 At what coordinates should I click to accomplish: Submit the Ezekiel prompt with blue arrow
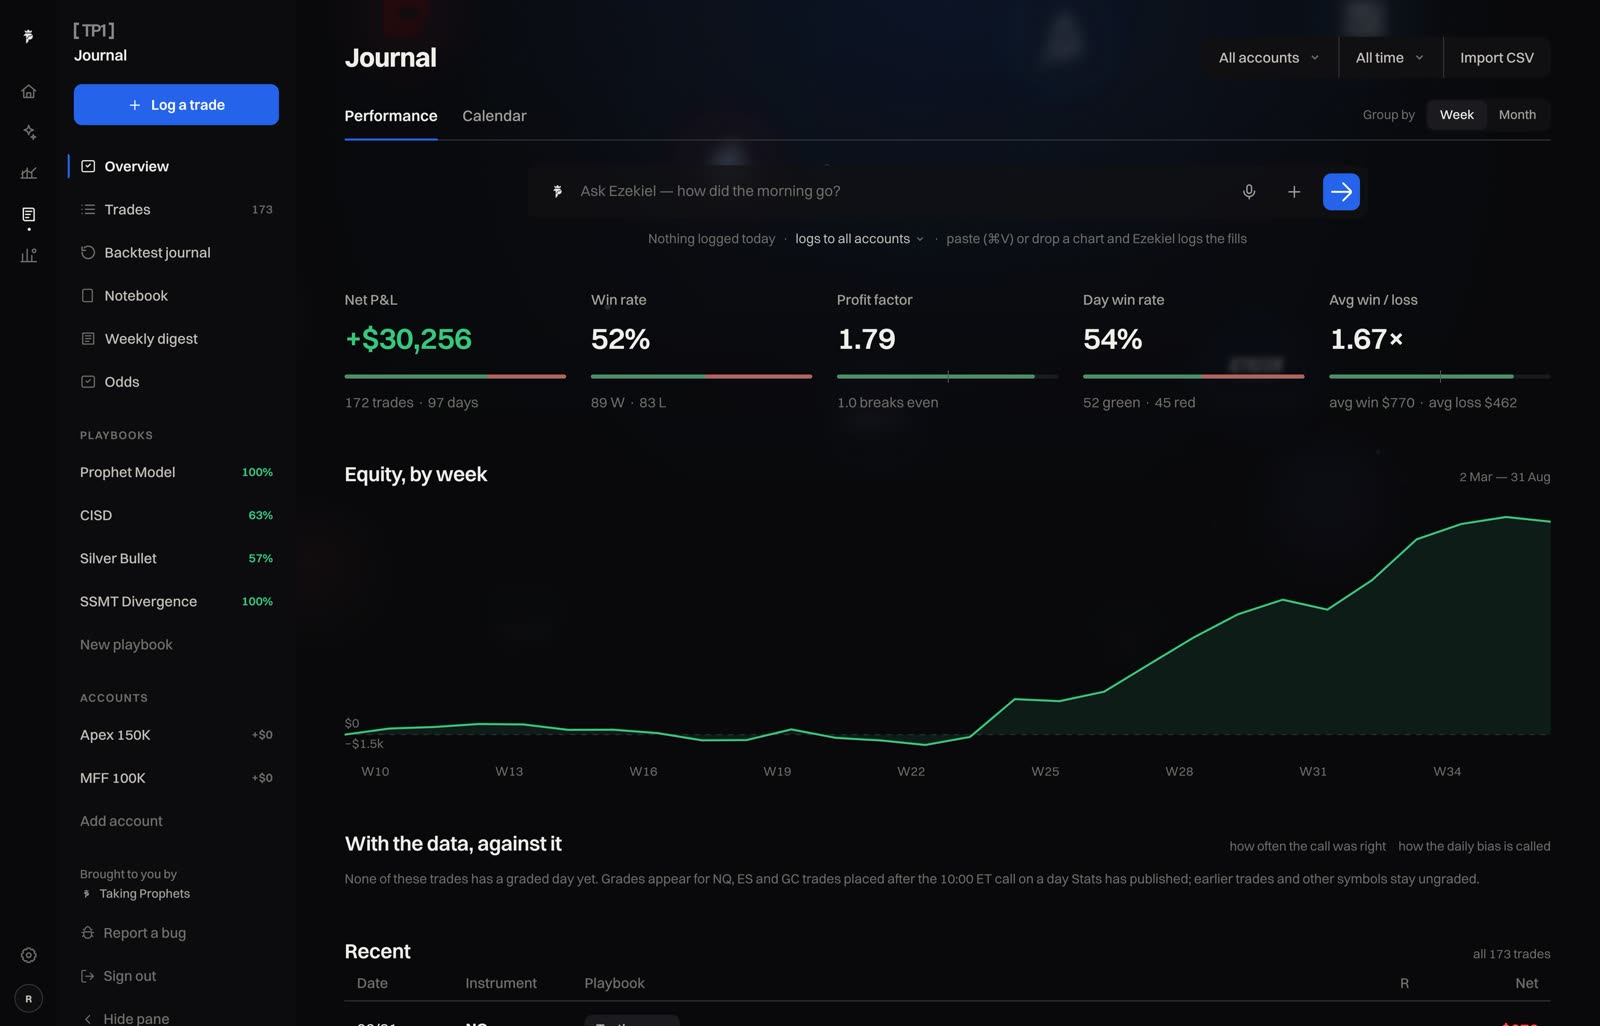(1341, 191)
